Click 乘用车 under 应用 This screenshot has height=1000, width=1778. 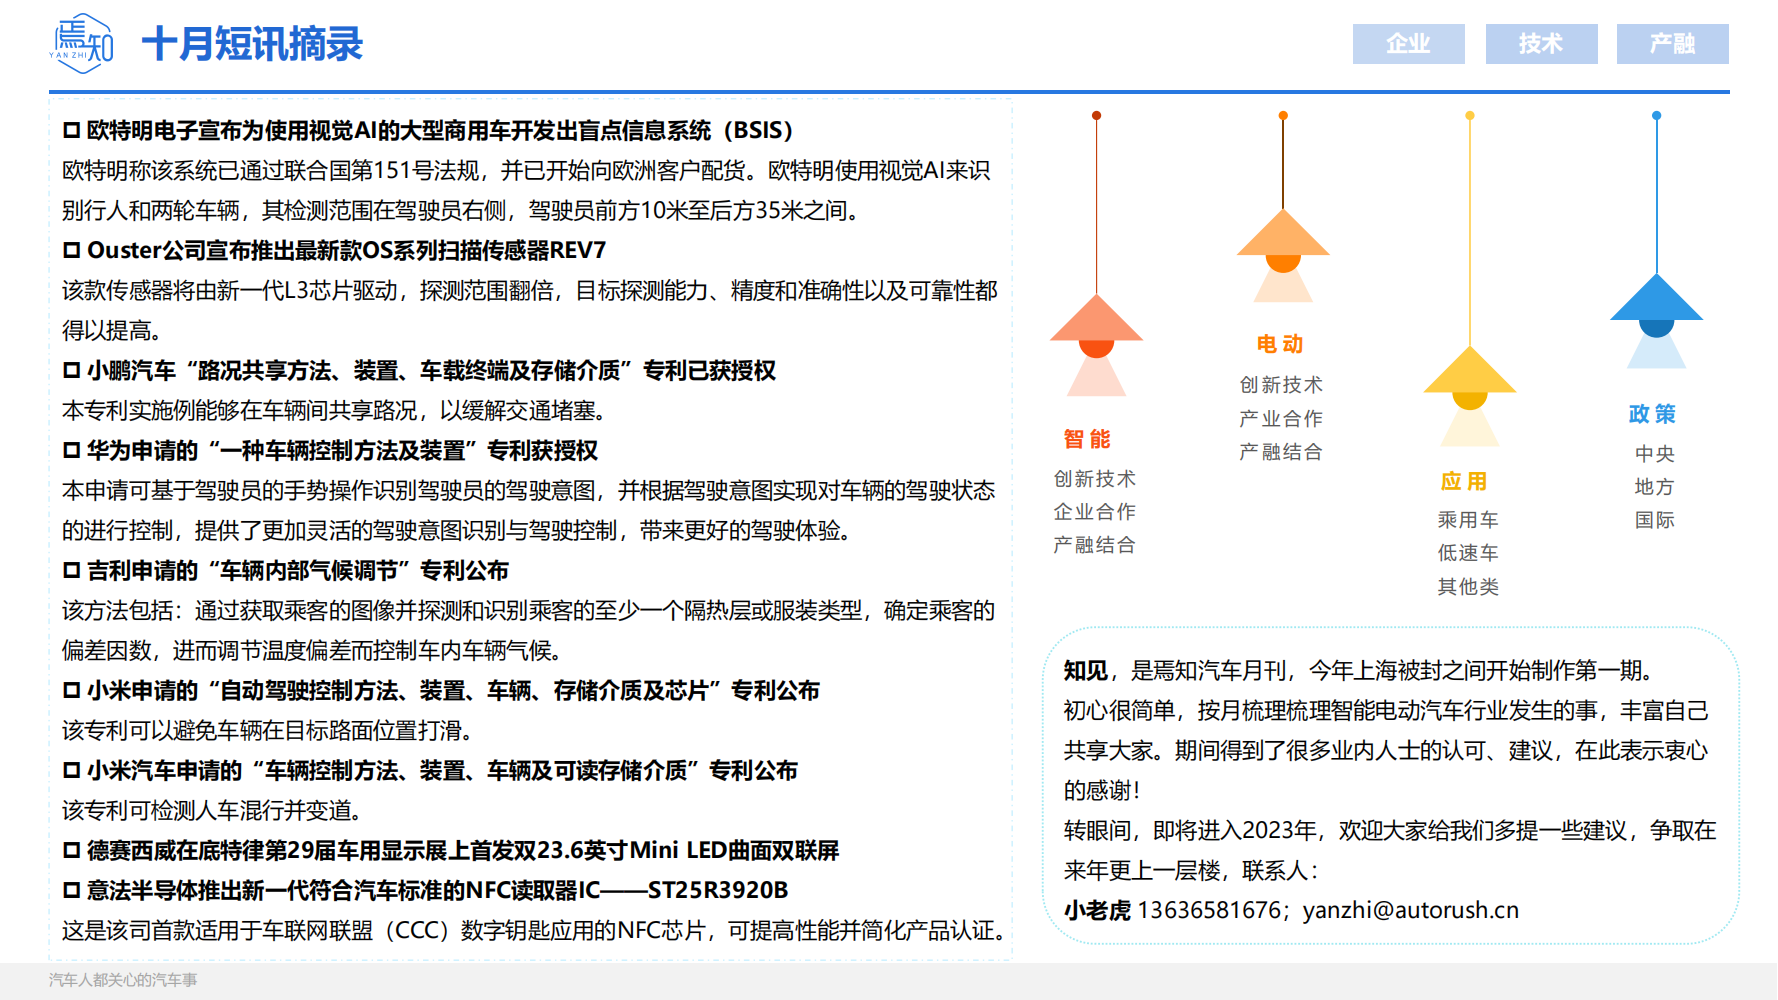pyautogui.click(x=1468, y=520)
